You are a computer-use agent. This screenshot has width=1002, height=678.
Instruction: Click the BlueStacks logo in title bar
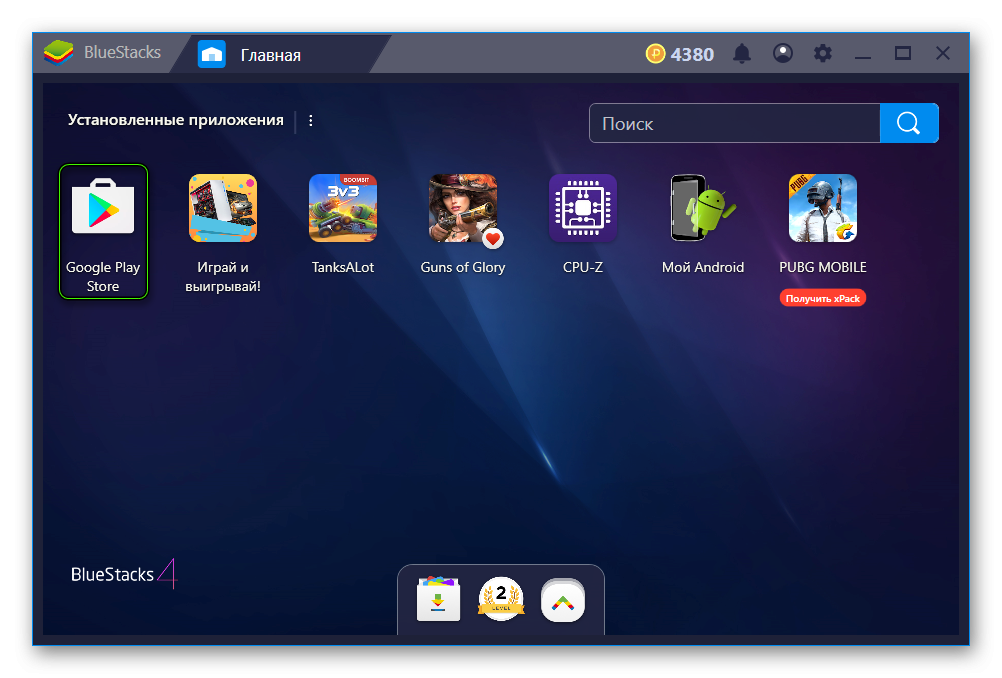pyautogui.click(x=59, y=53)
